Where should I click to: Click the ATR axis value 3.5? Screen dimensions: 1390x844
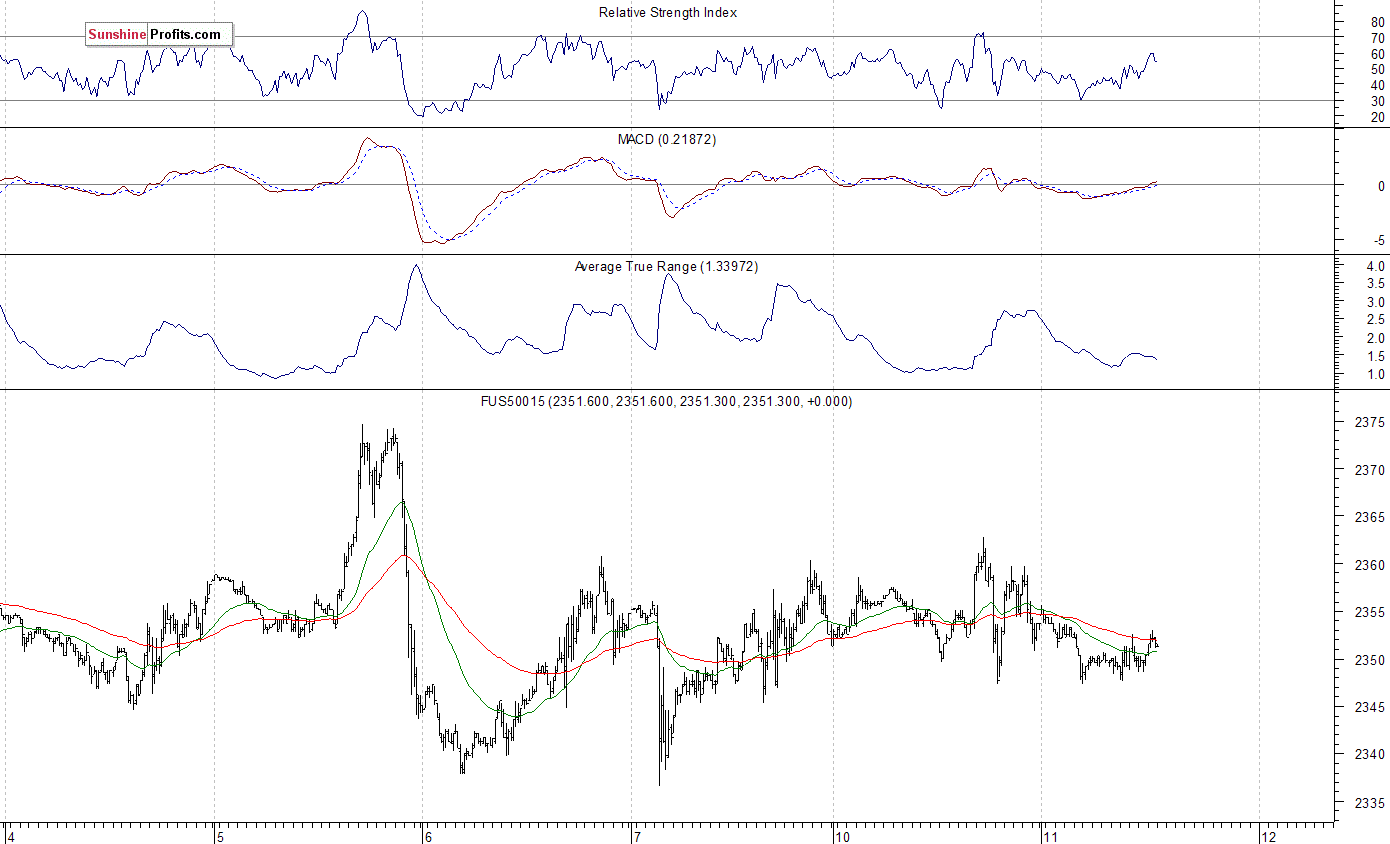pyautogui.click(x=1375, y=284)
